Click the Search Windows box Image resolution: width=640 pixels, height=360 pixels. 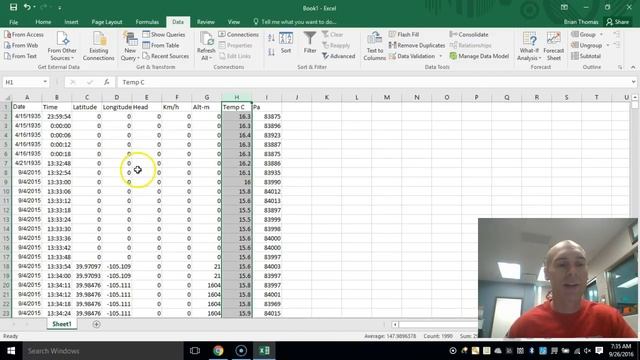click(x=102, y=351)
